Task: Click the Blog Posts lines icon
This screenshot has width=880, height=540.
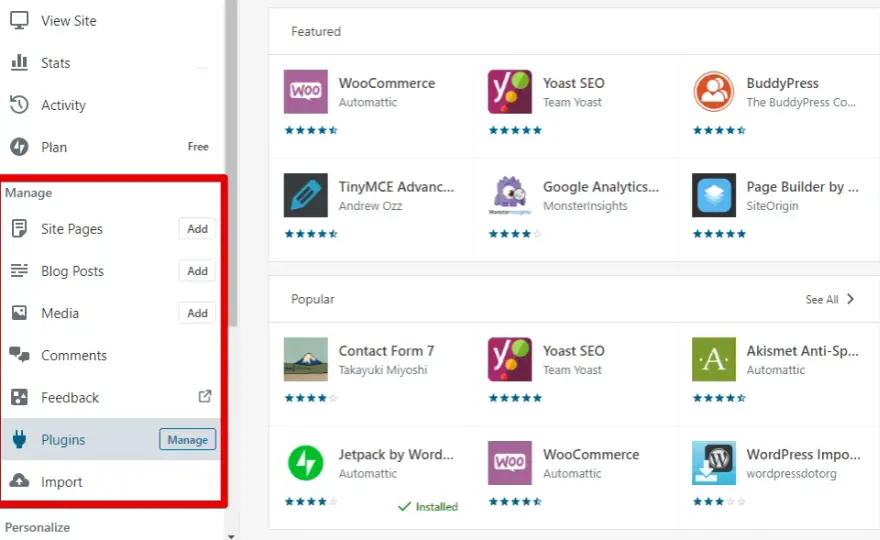Action: pyautogui.click(x=19, y=271)
